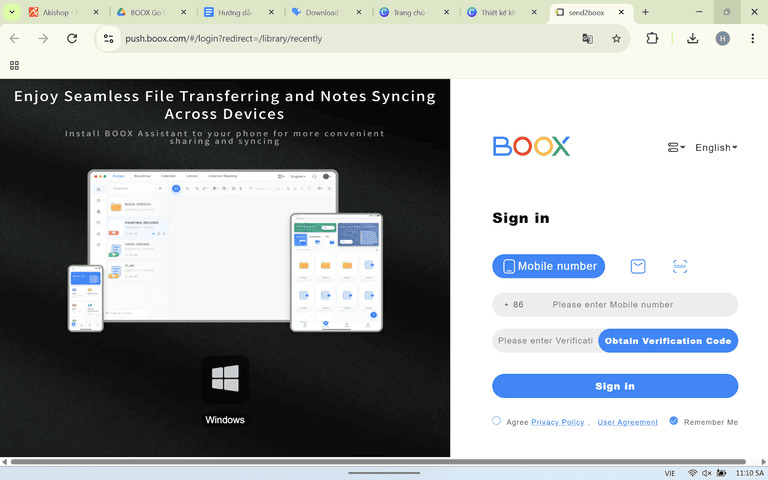Select Mobile number sign-in method

[x=549, y=266]
